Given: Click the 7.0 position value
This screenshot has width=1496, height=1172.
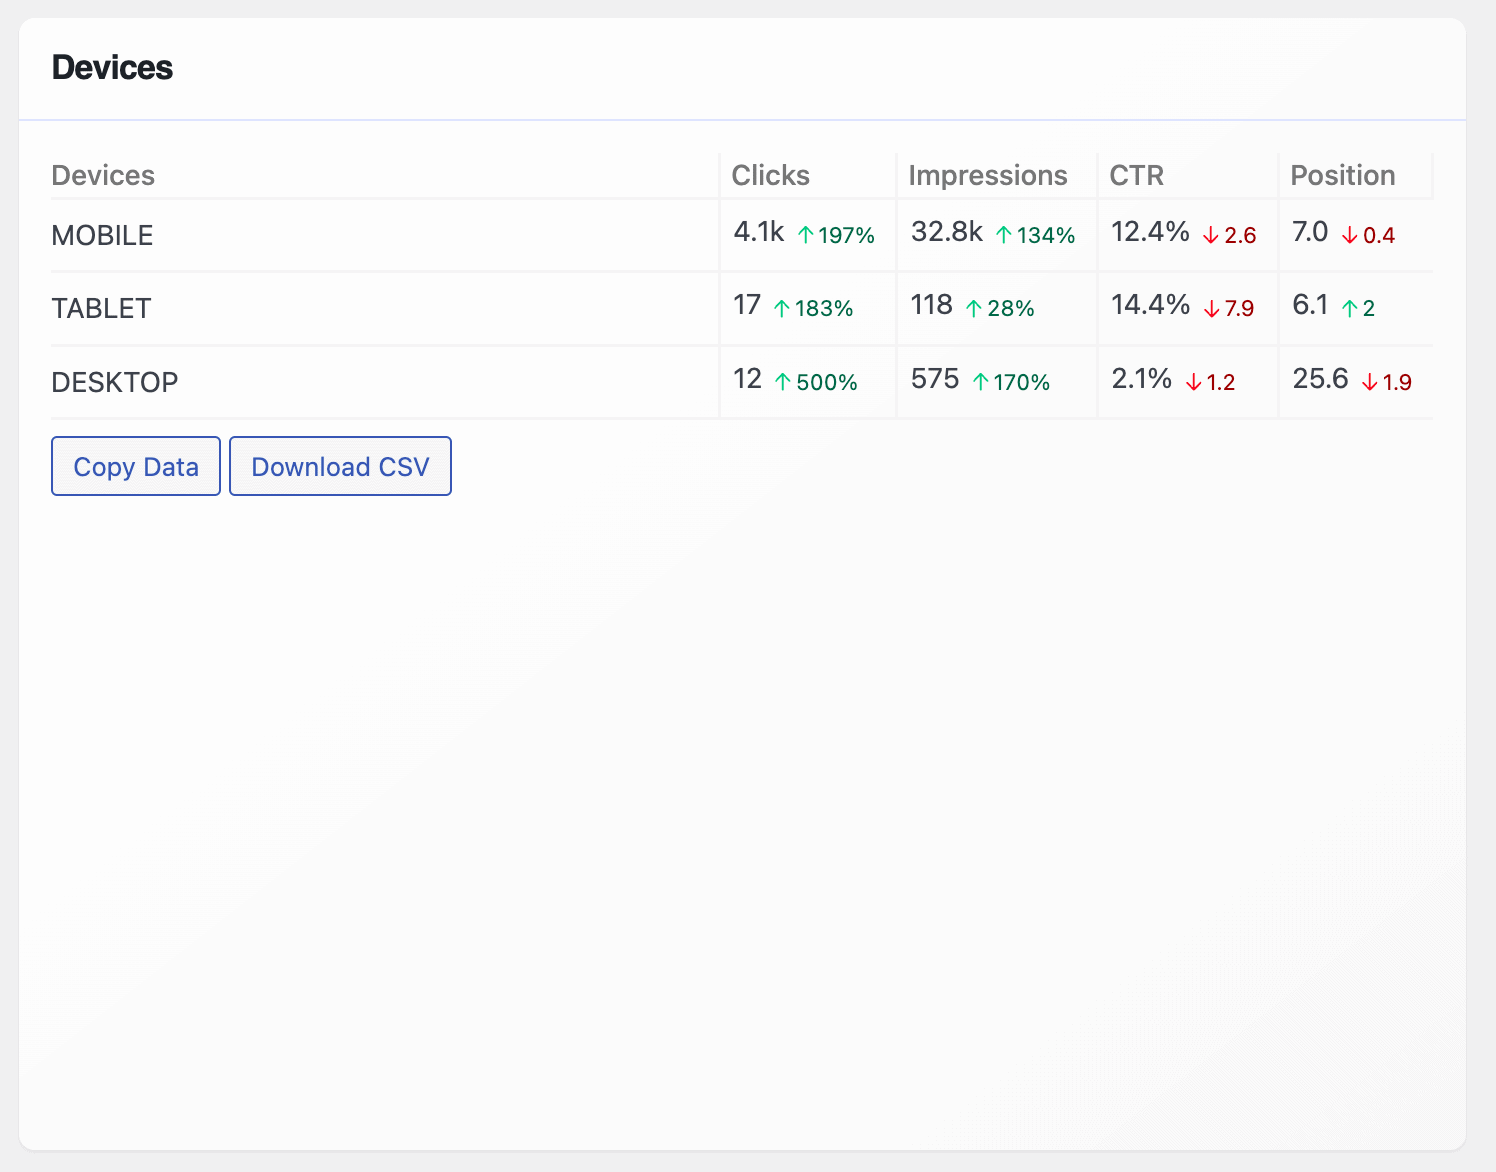Looking at the screenshot, I should (1310, 232).
